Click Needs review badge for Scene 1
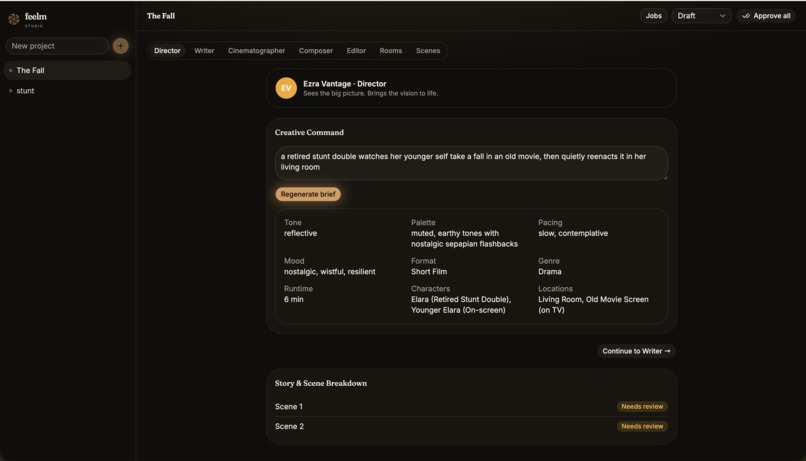The width and height of the screenshot is (806, 461). pyautogui.click(x=642, y=407)
